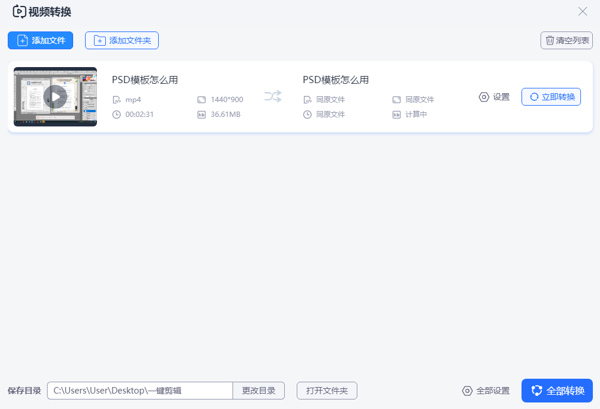Open output folder with 打开文件夹

[x=327, y=391]
